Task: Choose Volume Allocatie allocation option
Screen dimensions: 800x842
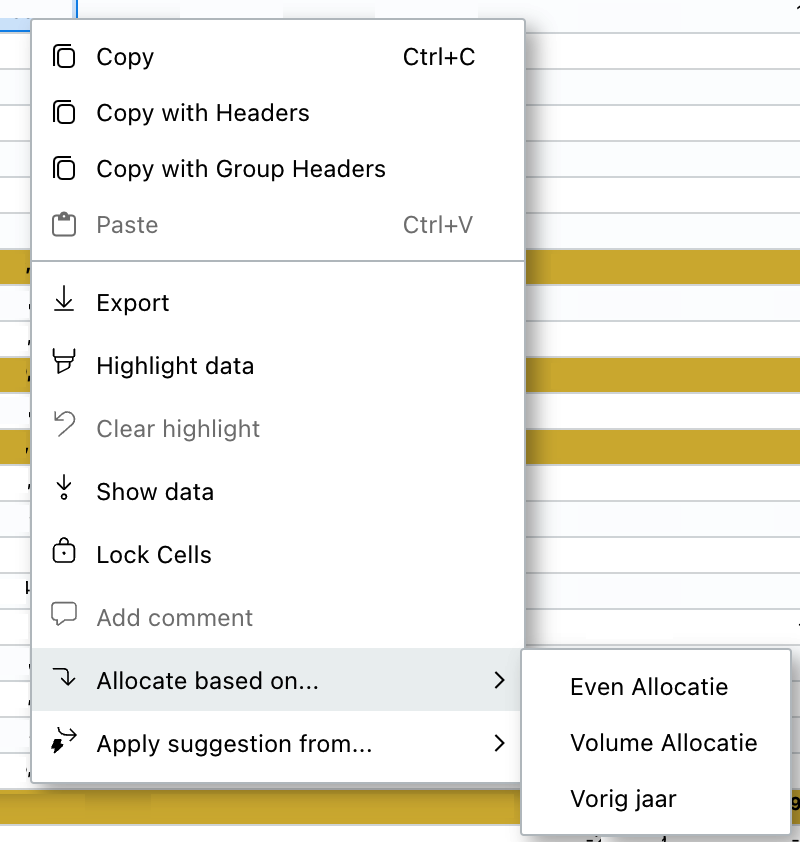Action: 664,743
